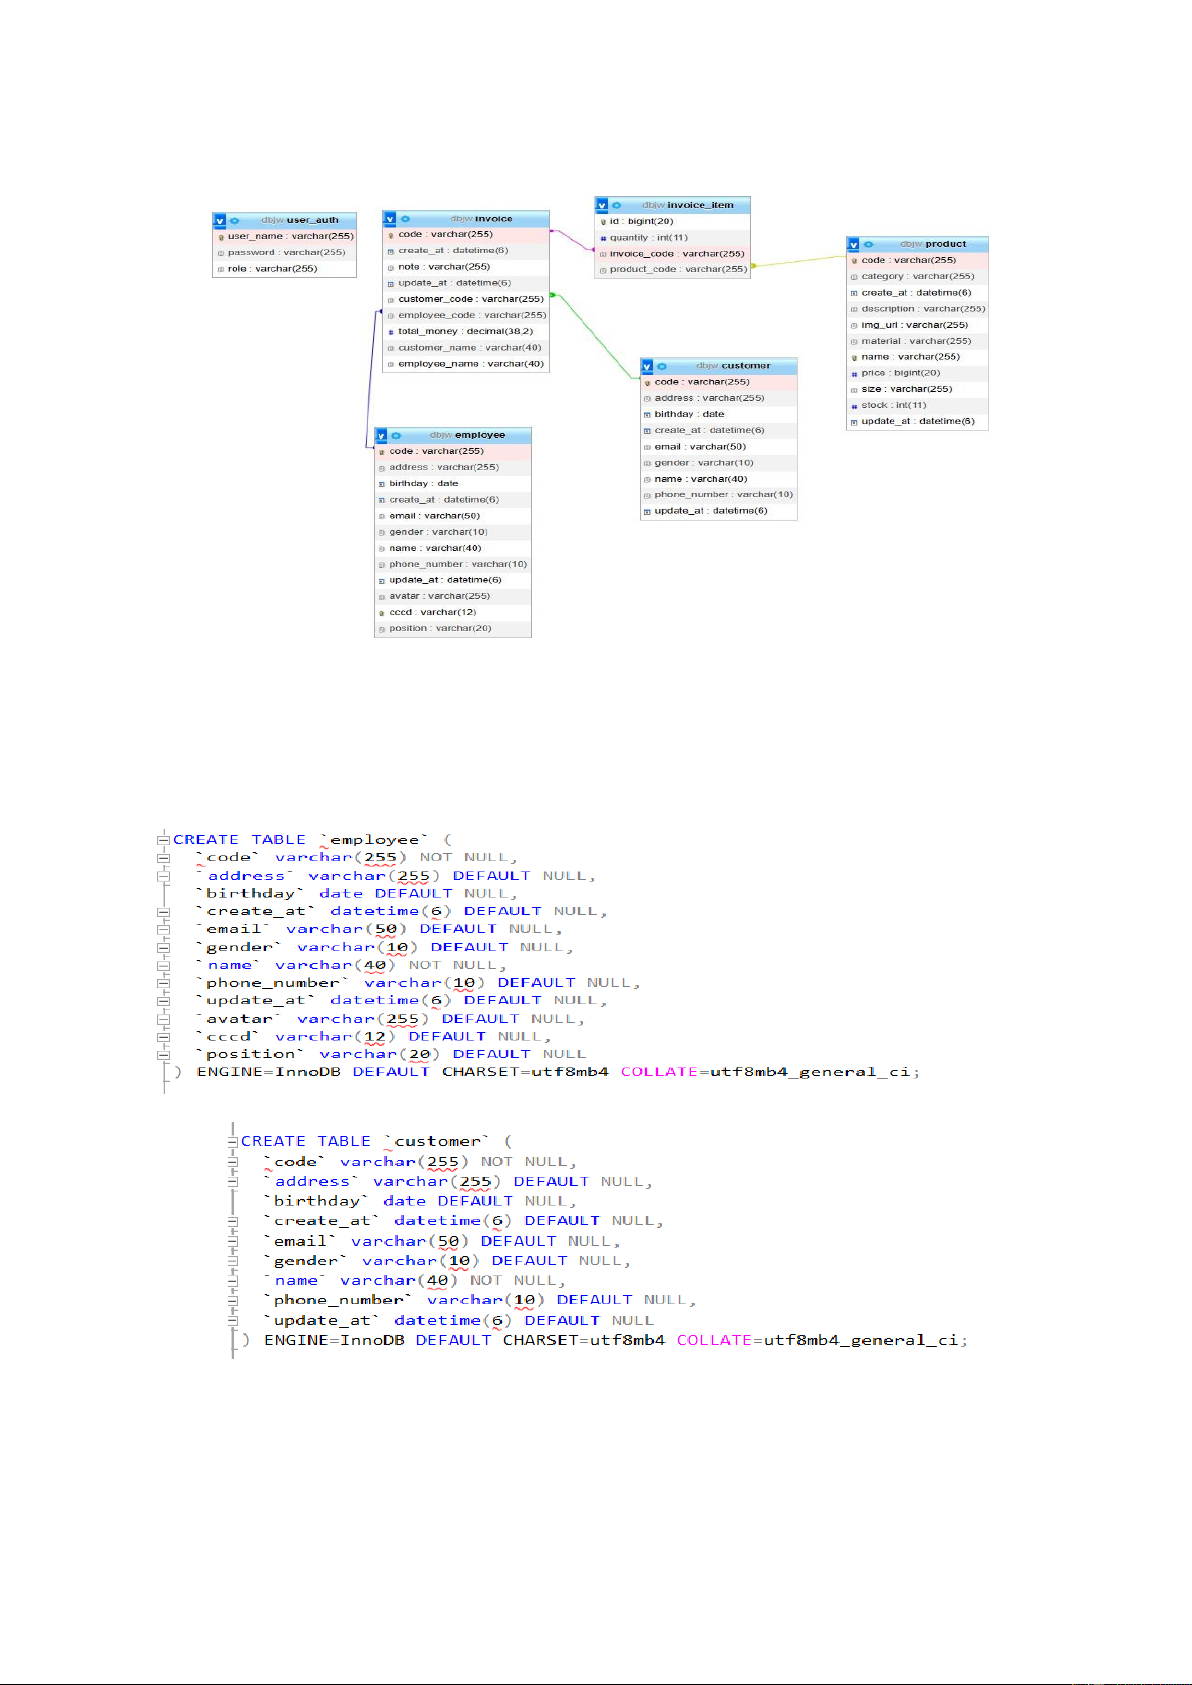Screen dimensions: 1192x1685
Task: Toggle the V collapse box on employee table
Action: coord(381,436)
